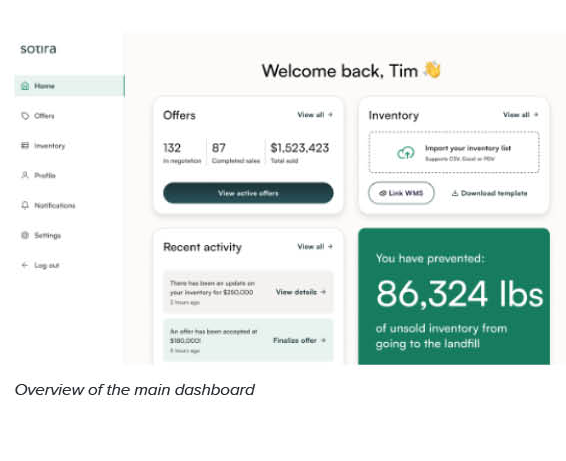
Task: Click the Download template link
Action: click(x=490, y=193)
